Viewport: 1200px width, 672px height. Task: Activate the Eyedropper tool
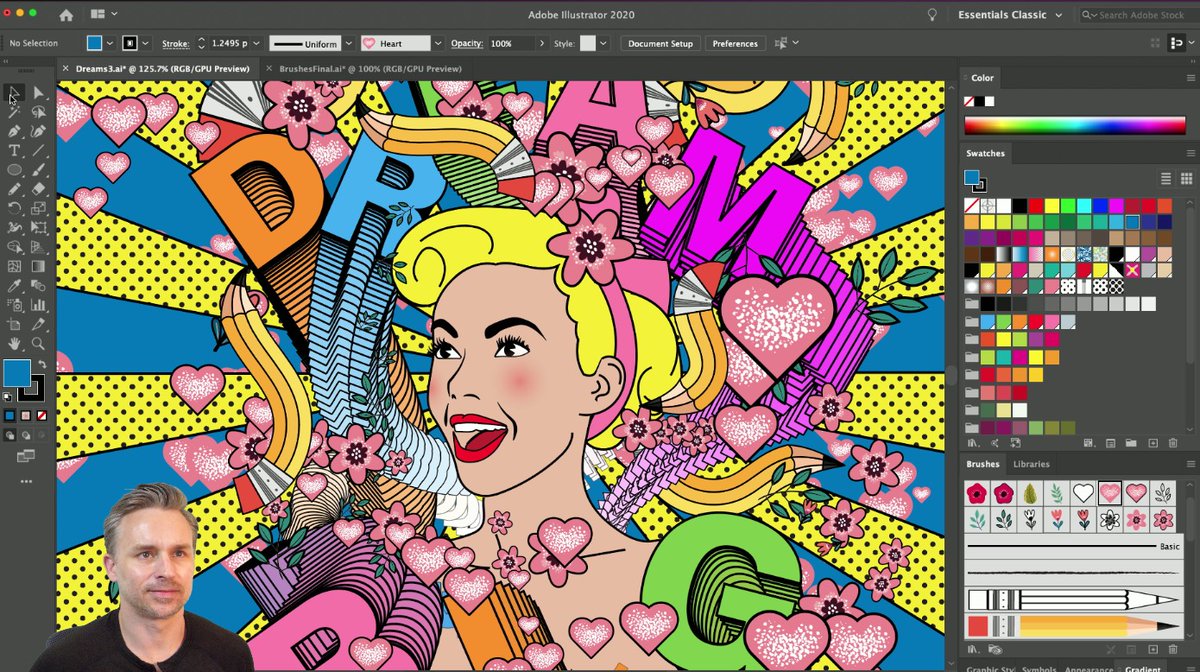tap(14, 285)
